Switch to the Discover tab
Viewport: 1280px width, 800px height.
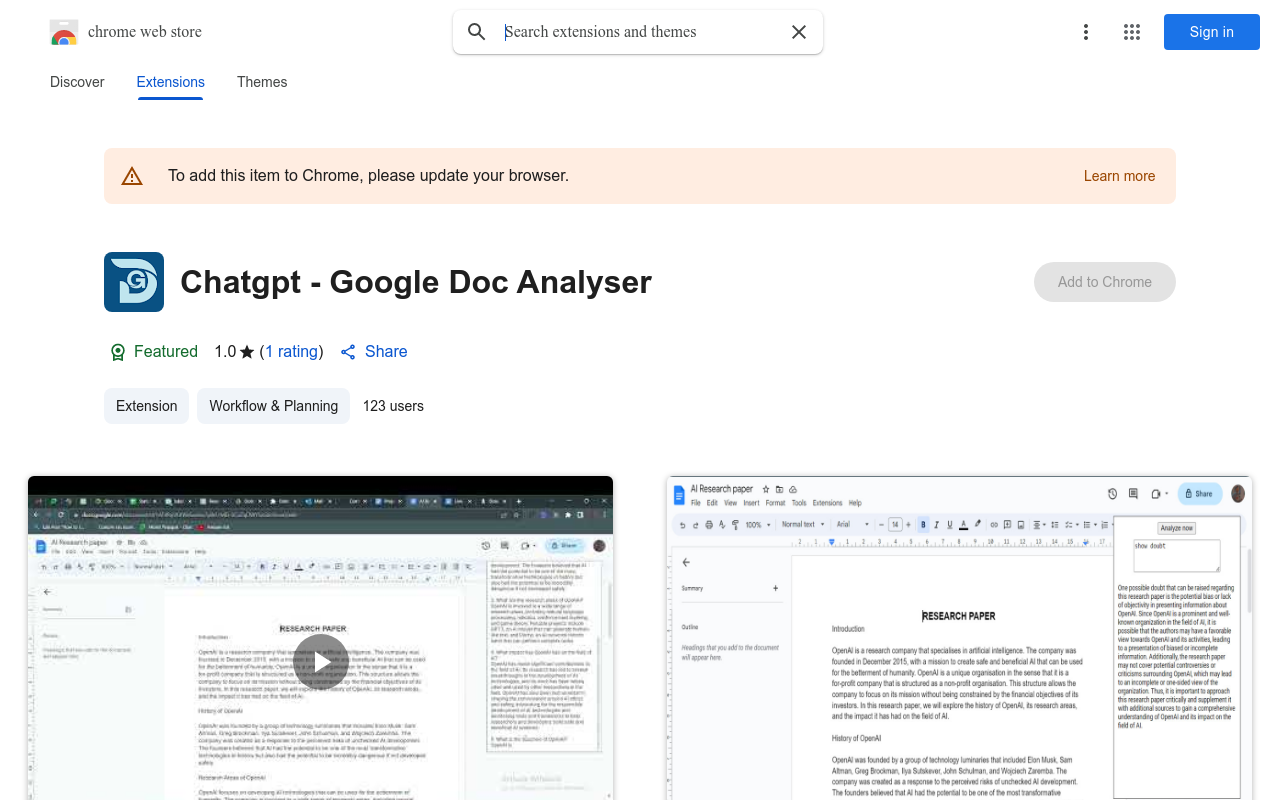point(77,82)
